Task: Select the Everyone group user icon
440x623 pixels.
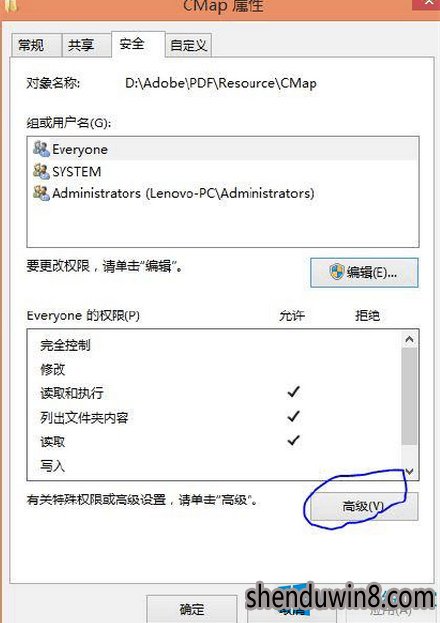Action: pyautogui.click(x=41, y=149)
